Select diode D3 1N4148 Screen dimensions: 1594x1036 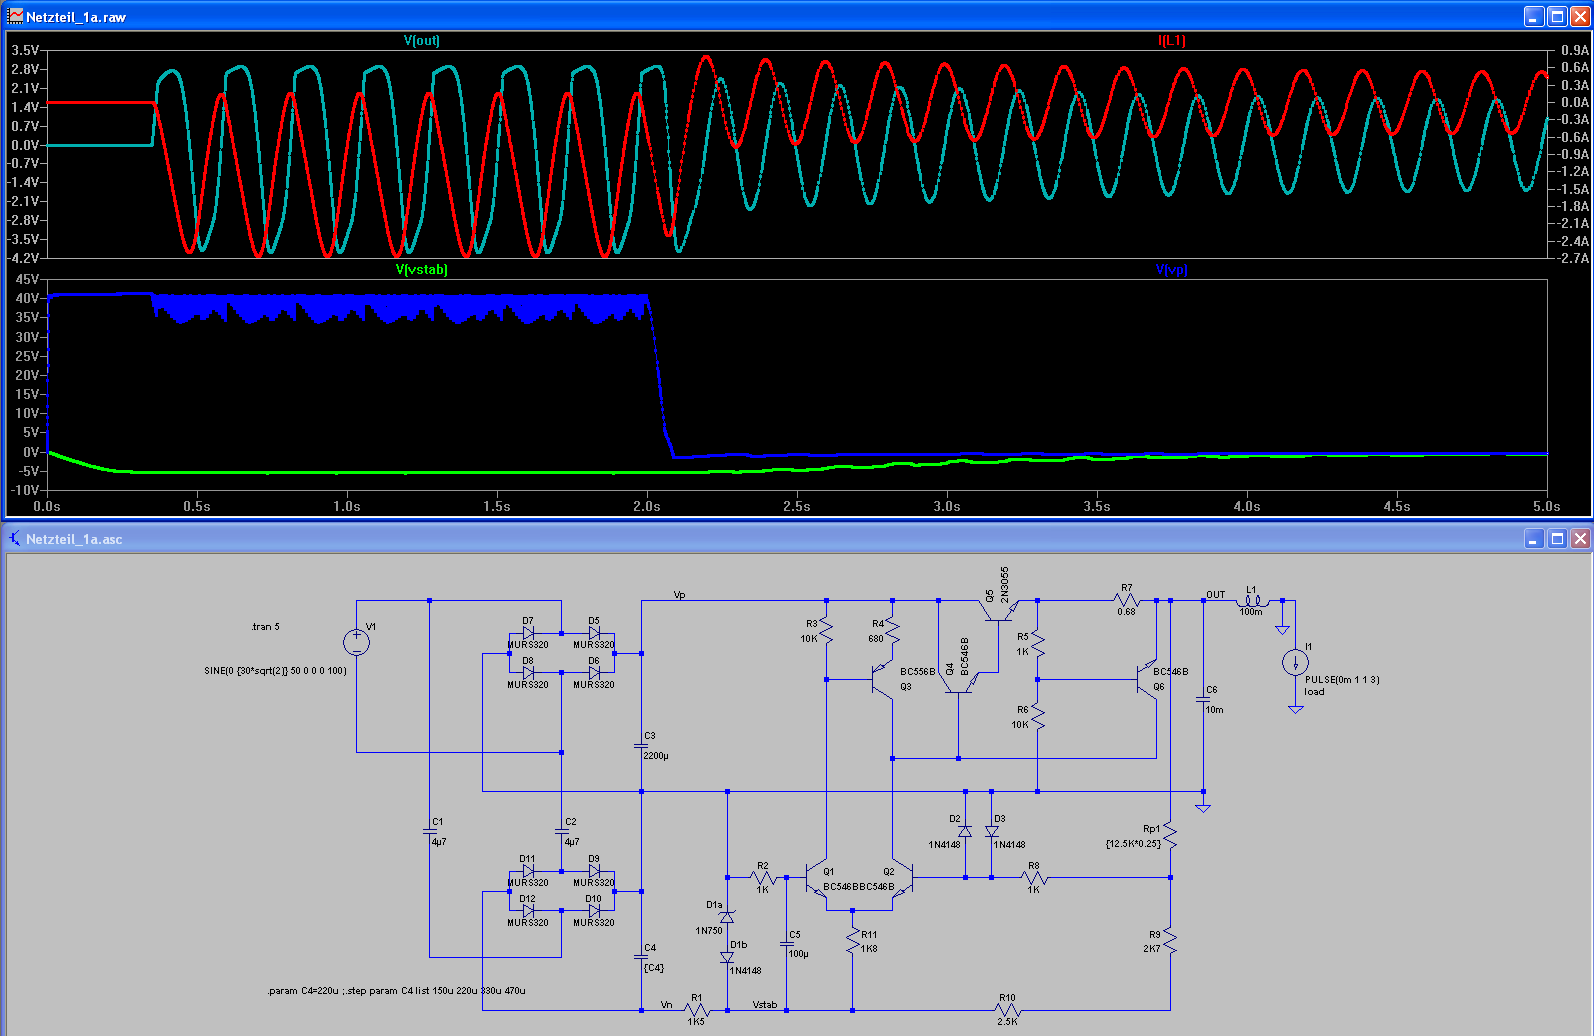(x=991, y=831)
